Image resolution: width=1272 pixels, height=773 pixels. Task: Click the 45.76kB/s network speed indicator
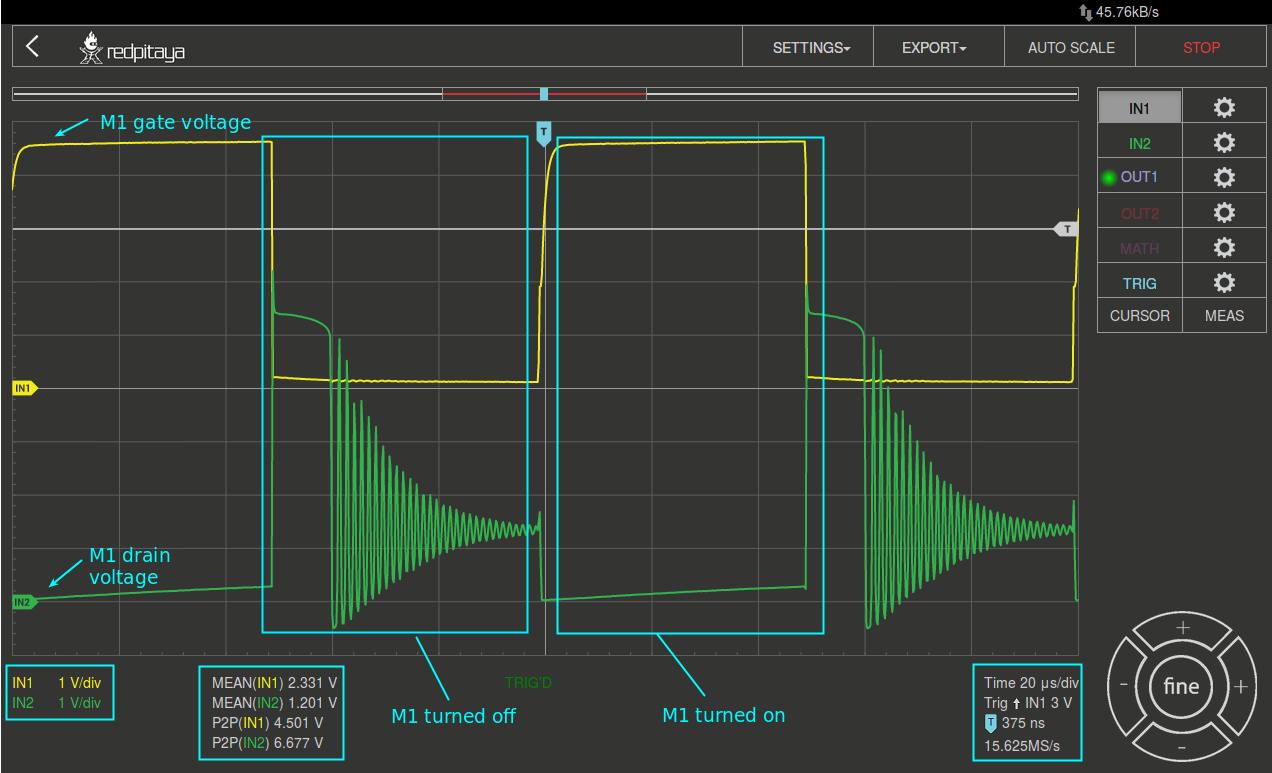tap(1119, 12)
